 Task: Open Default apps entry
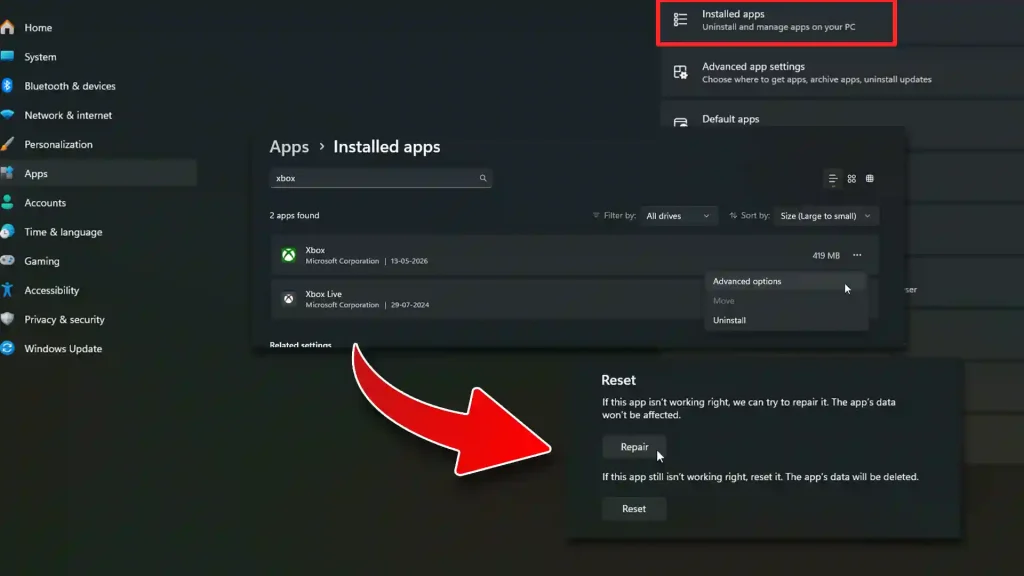(x=731, y=119)
